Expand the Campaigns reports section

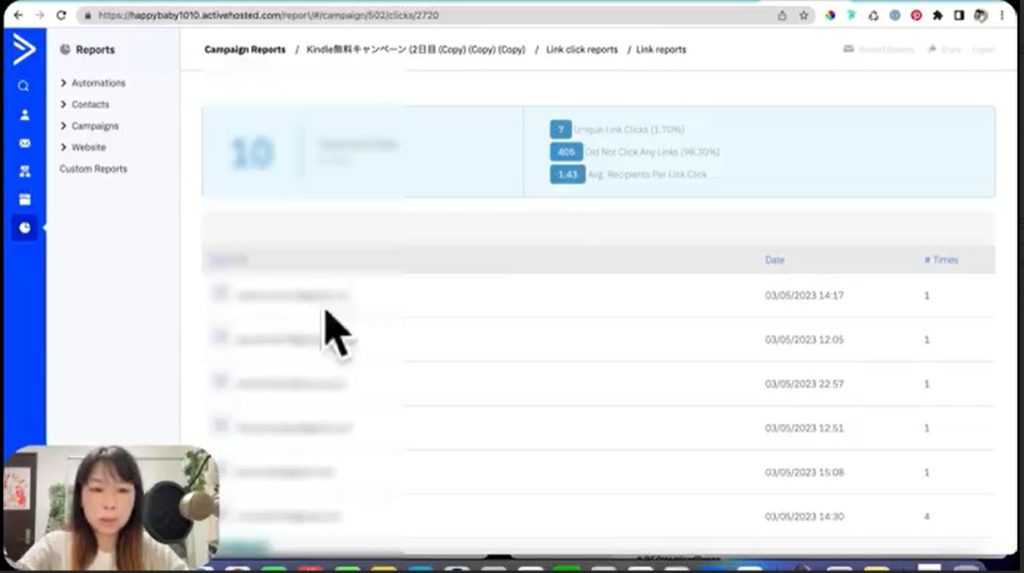(94, 126)
